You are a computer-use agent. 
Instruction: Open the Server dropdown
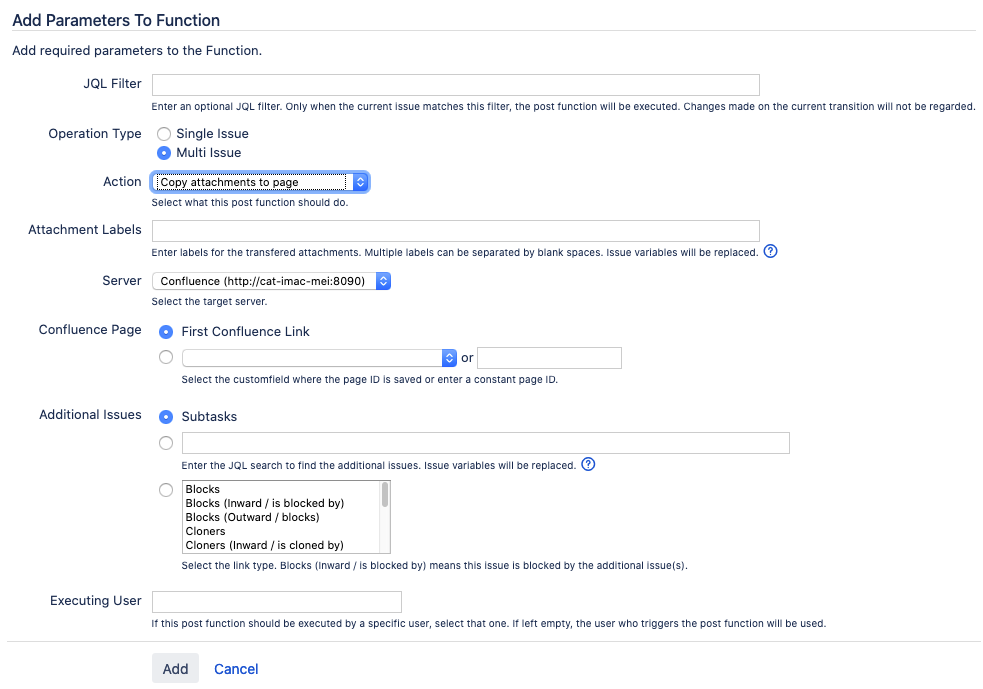[x=270, y=281]
